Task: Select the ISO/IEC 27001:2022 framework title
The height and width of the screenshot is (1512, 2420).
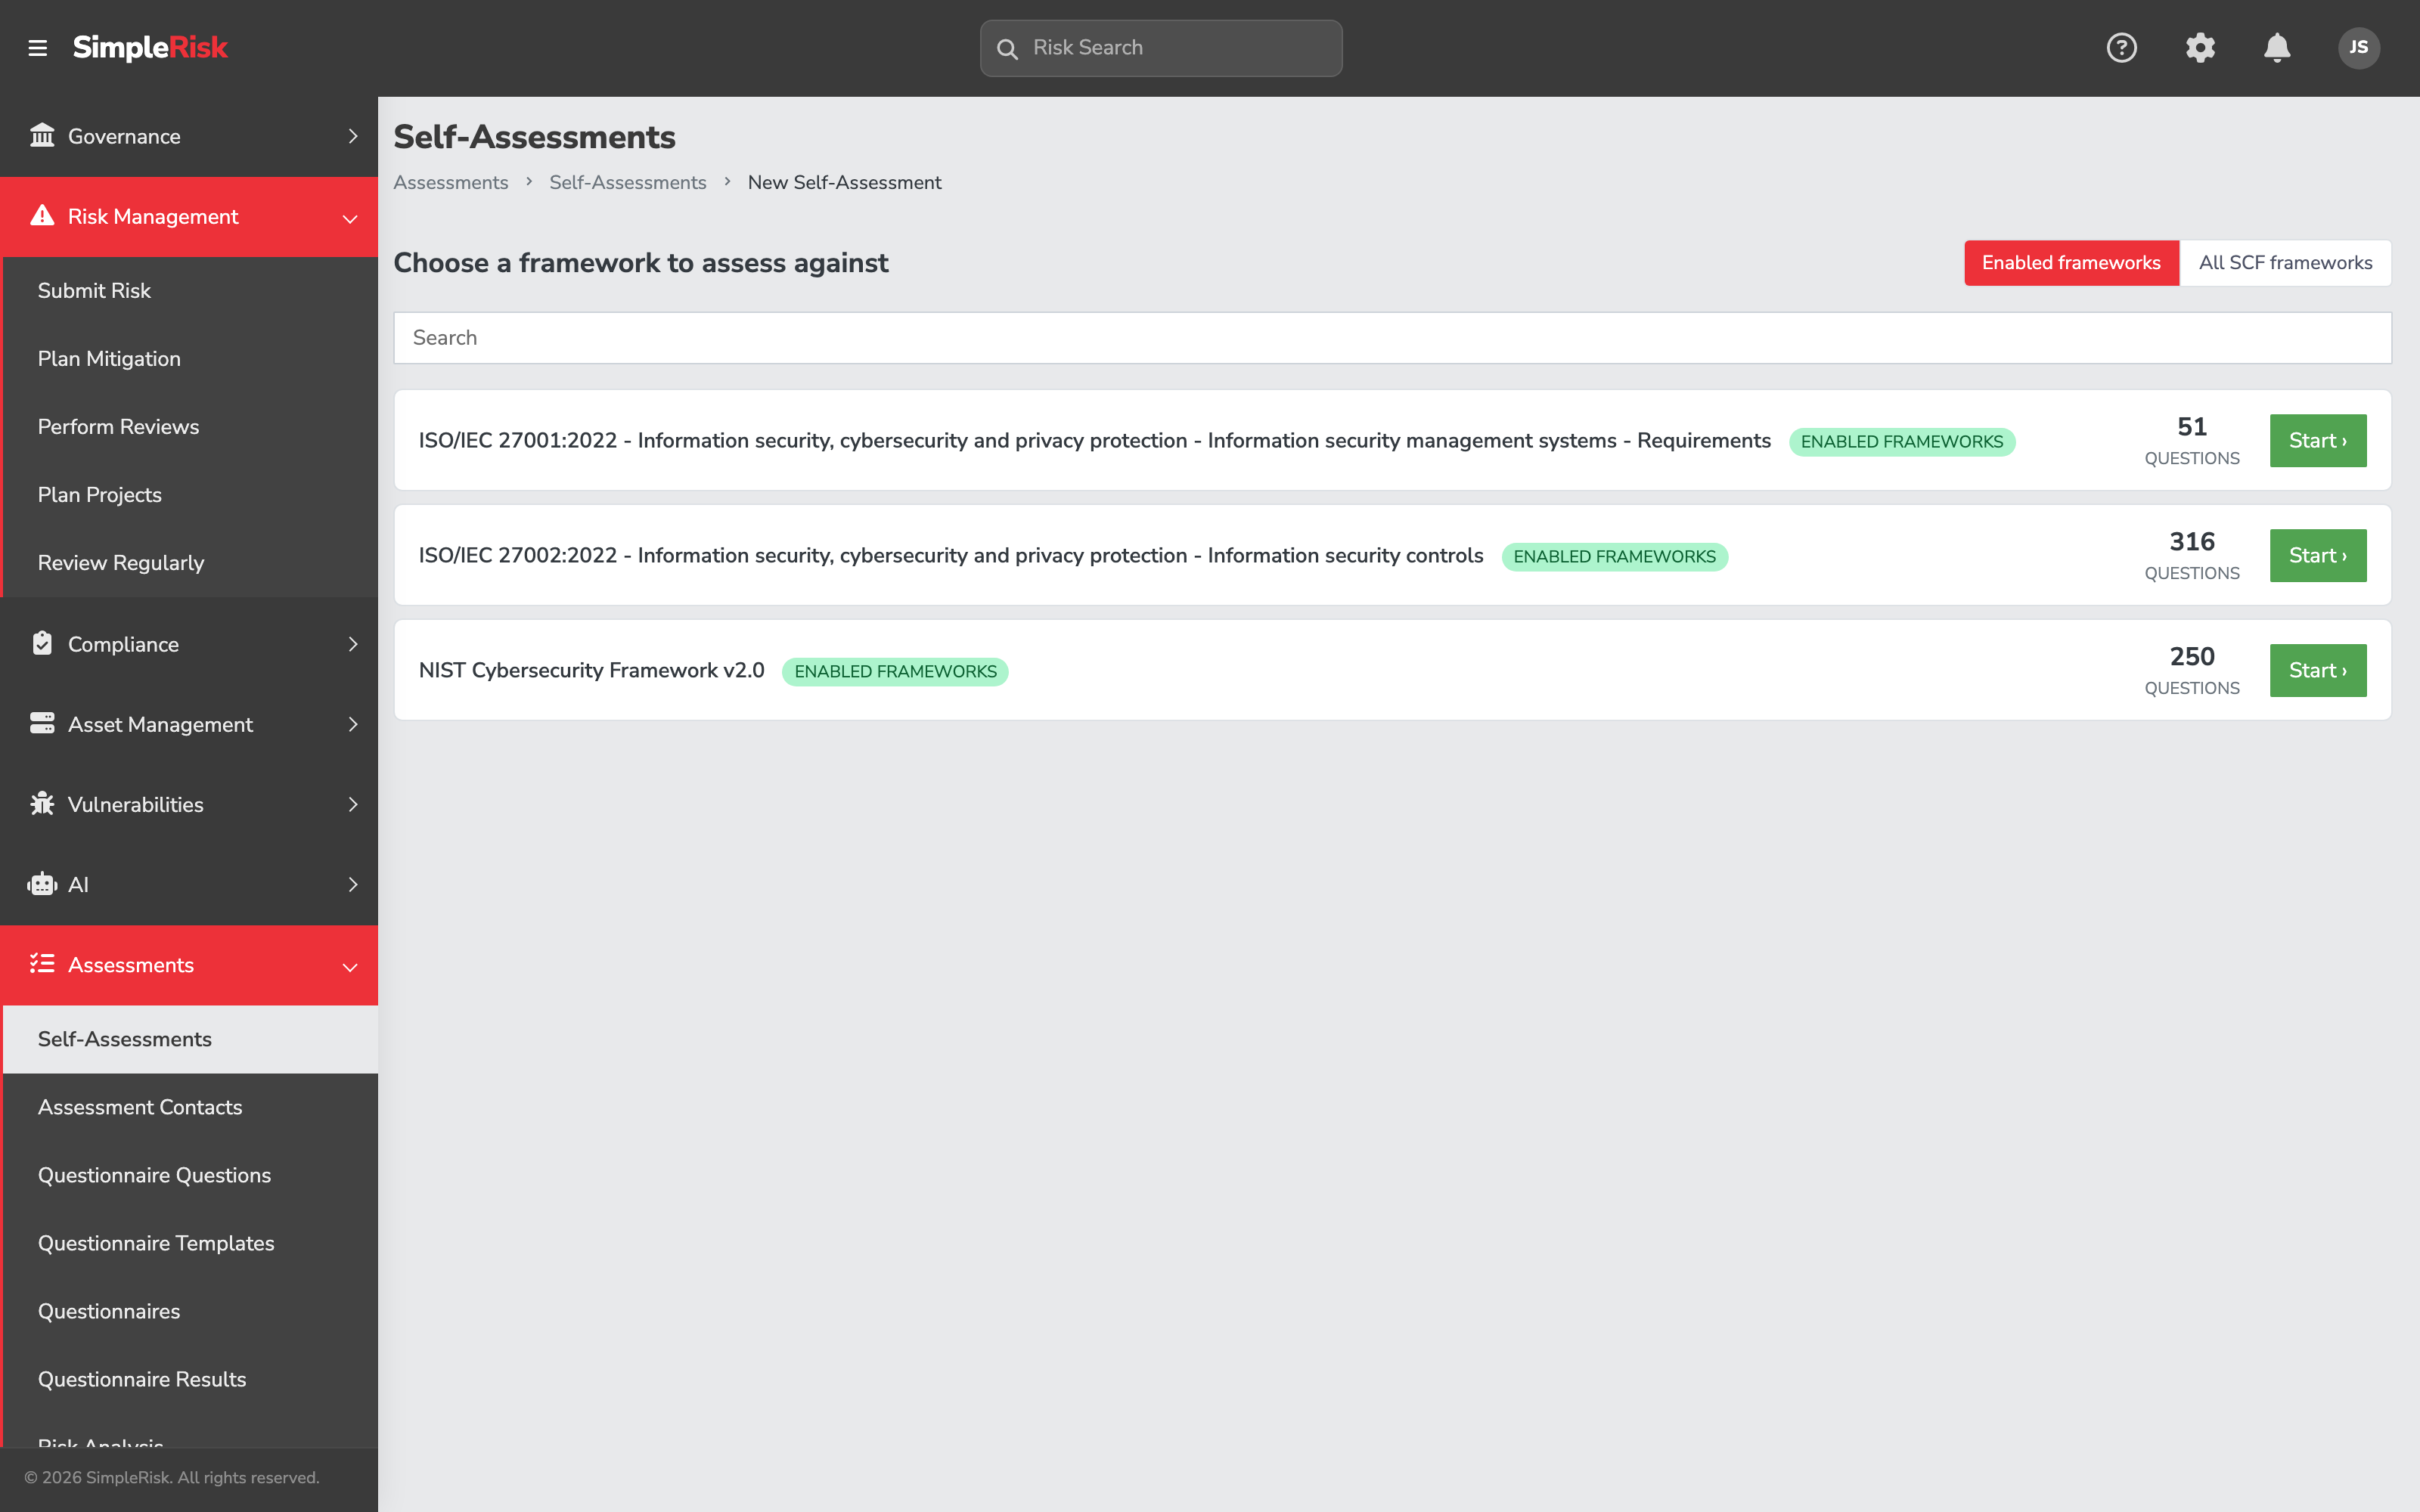Action: point(1094,440)
